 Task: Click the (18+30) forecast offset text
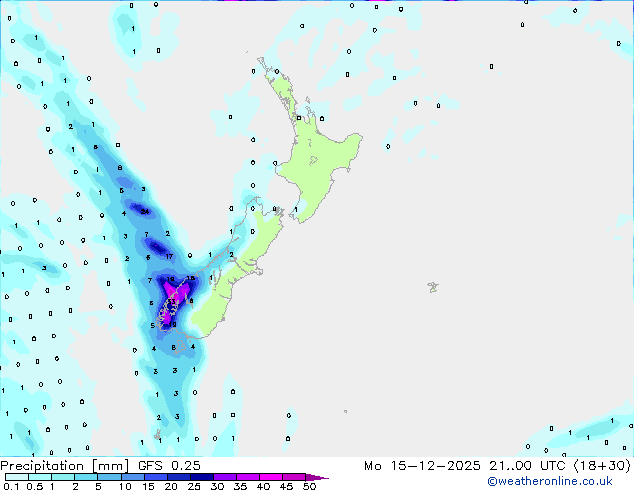tap(602, 465)
